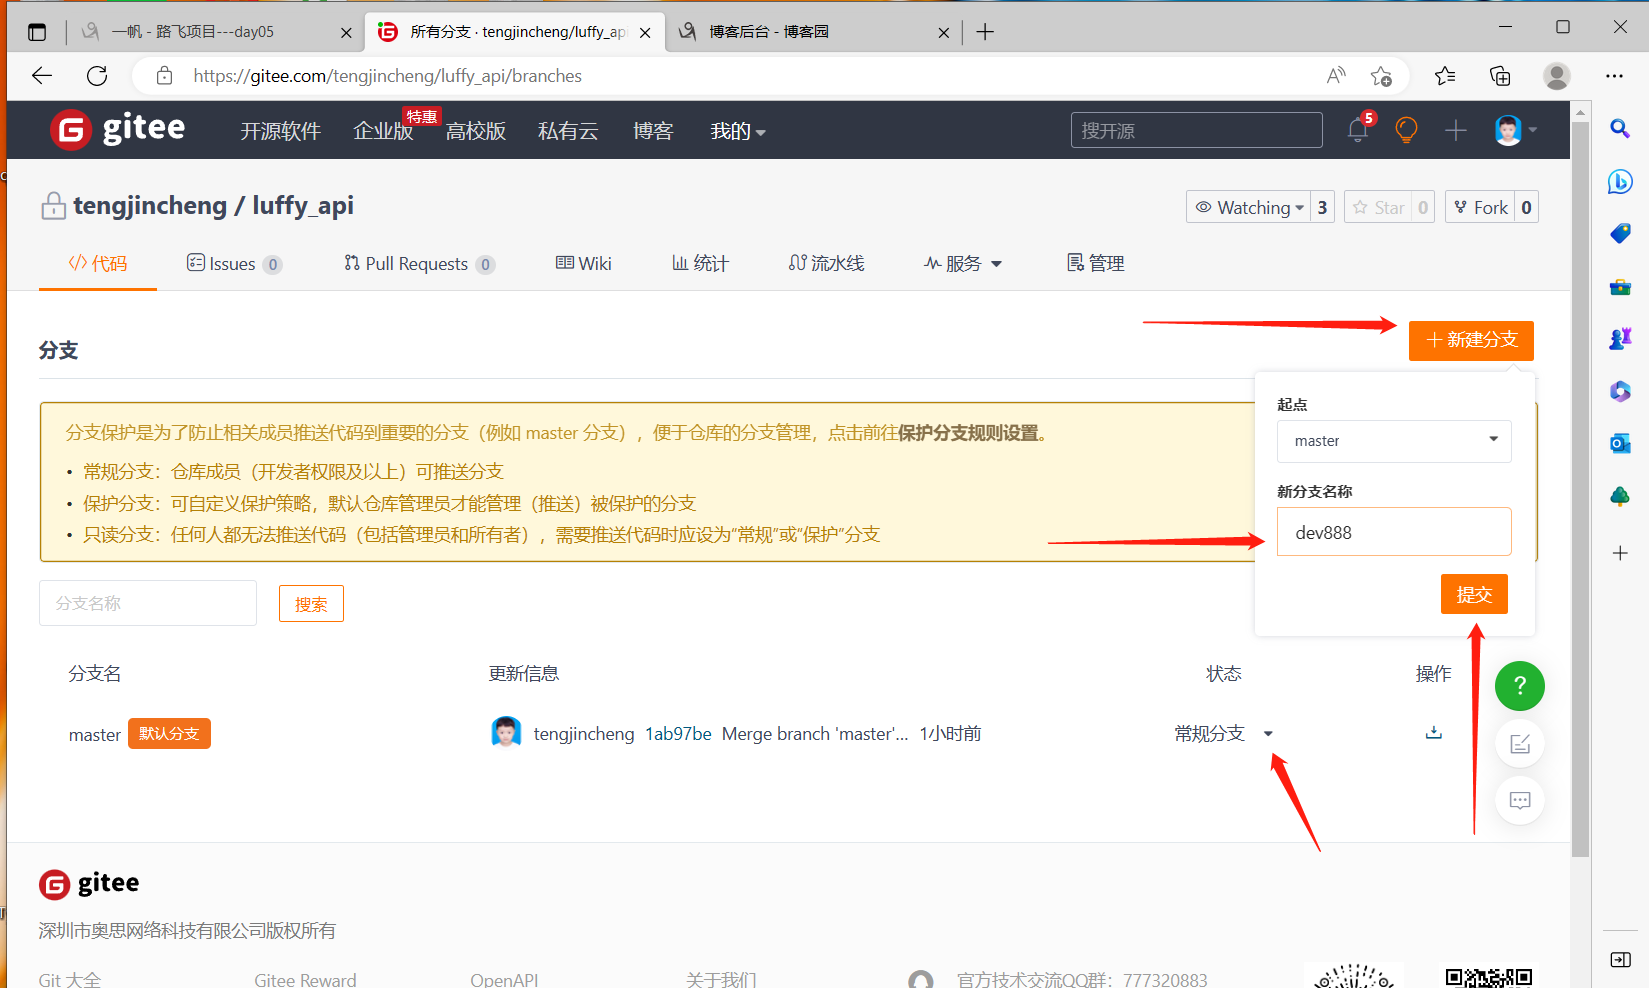Open Outlook icon in sidebar
The height and width of the screenshot is (988, 1649).
(1620, 443)
